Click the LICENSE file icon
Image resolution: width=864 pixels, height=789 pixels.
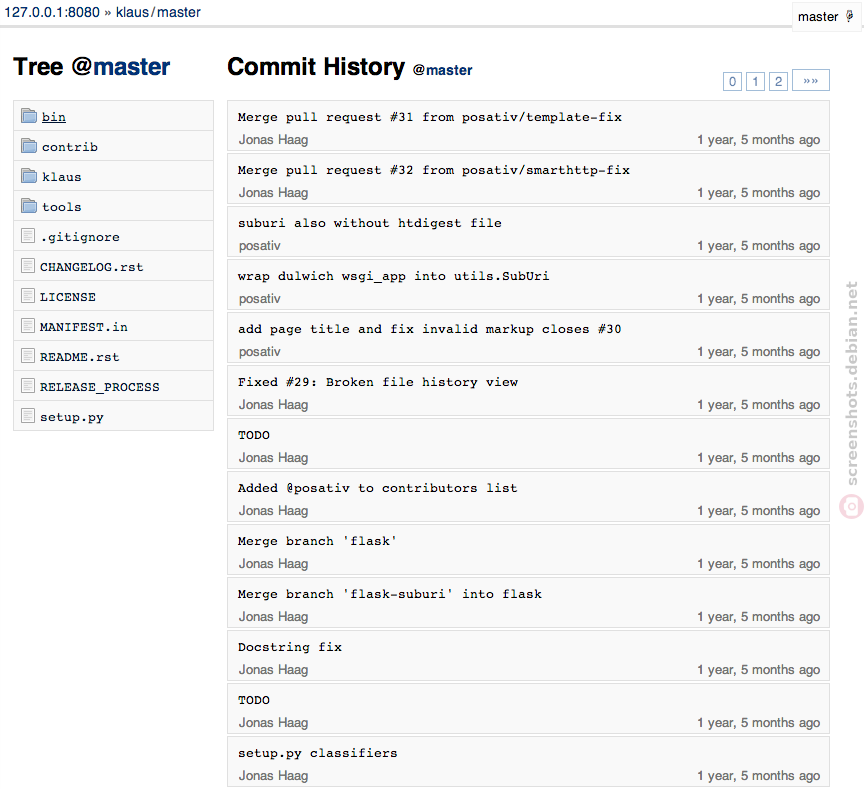[x=28, y=296]
